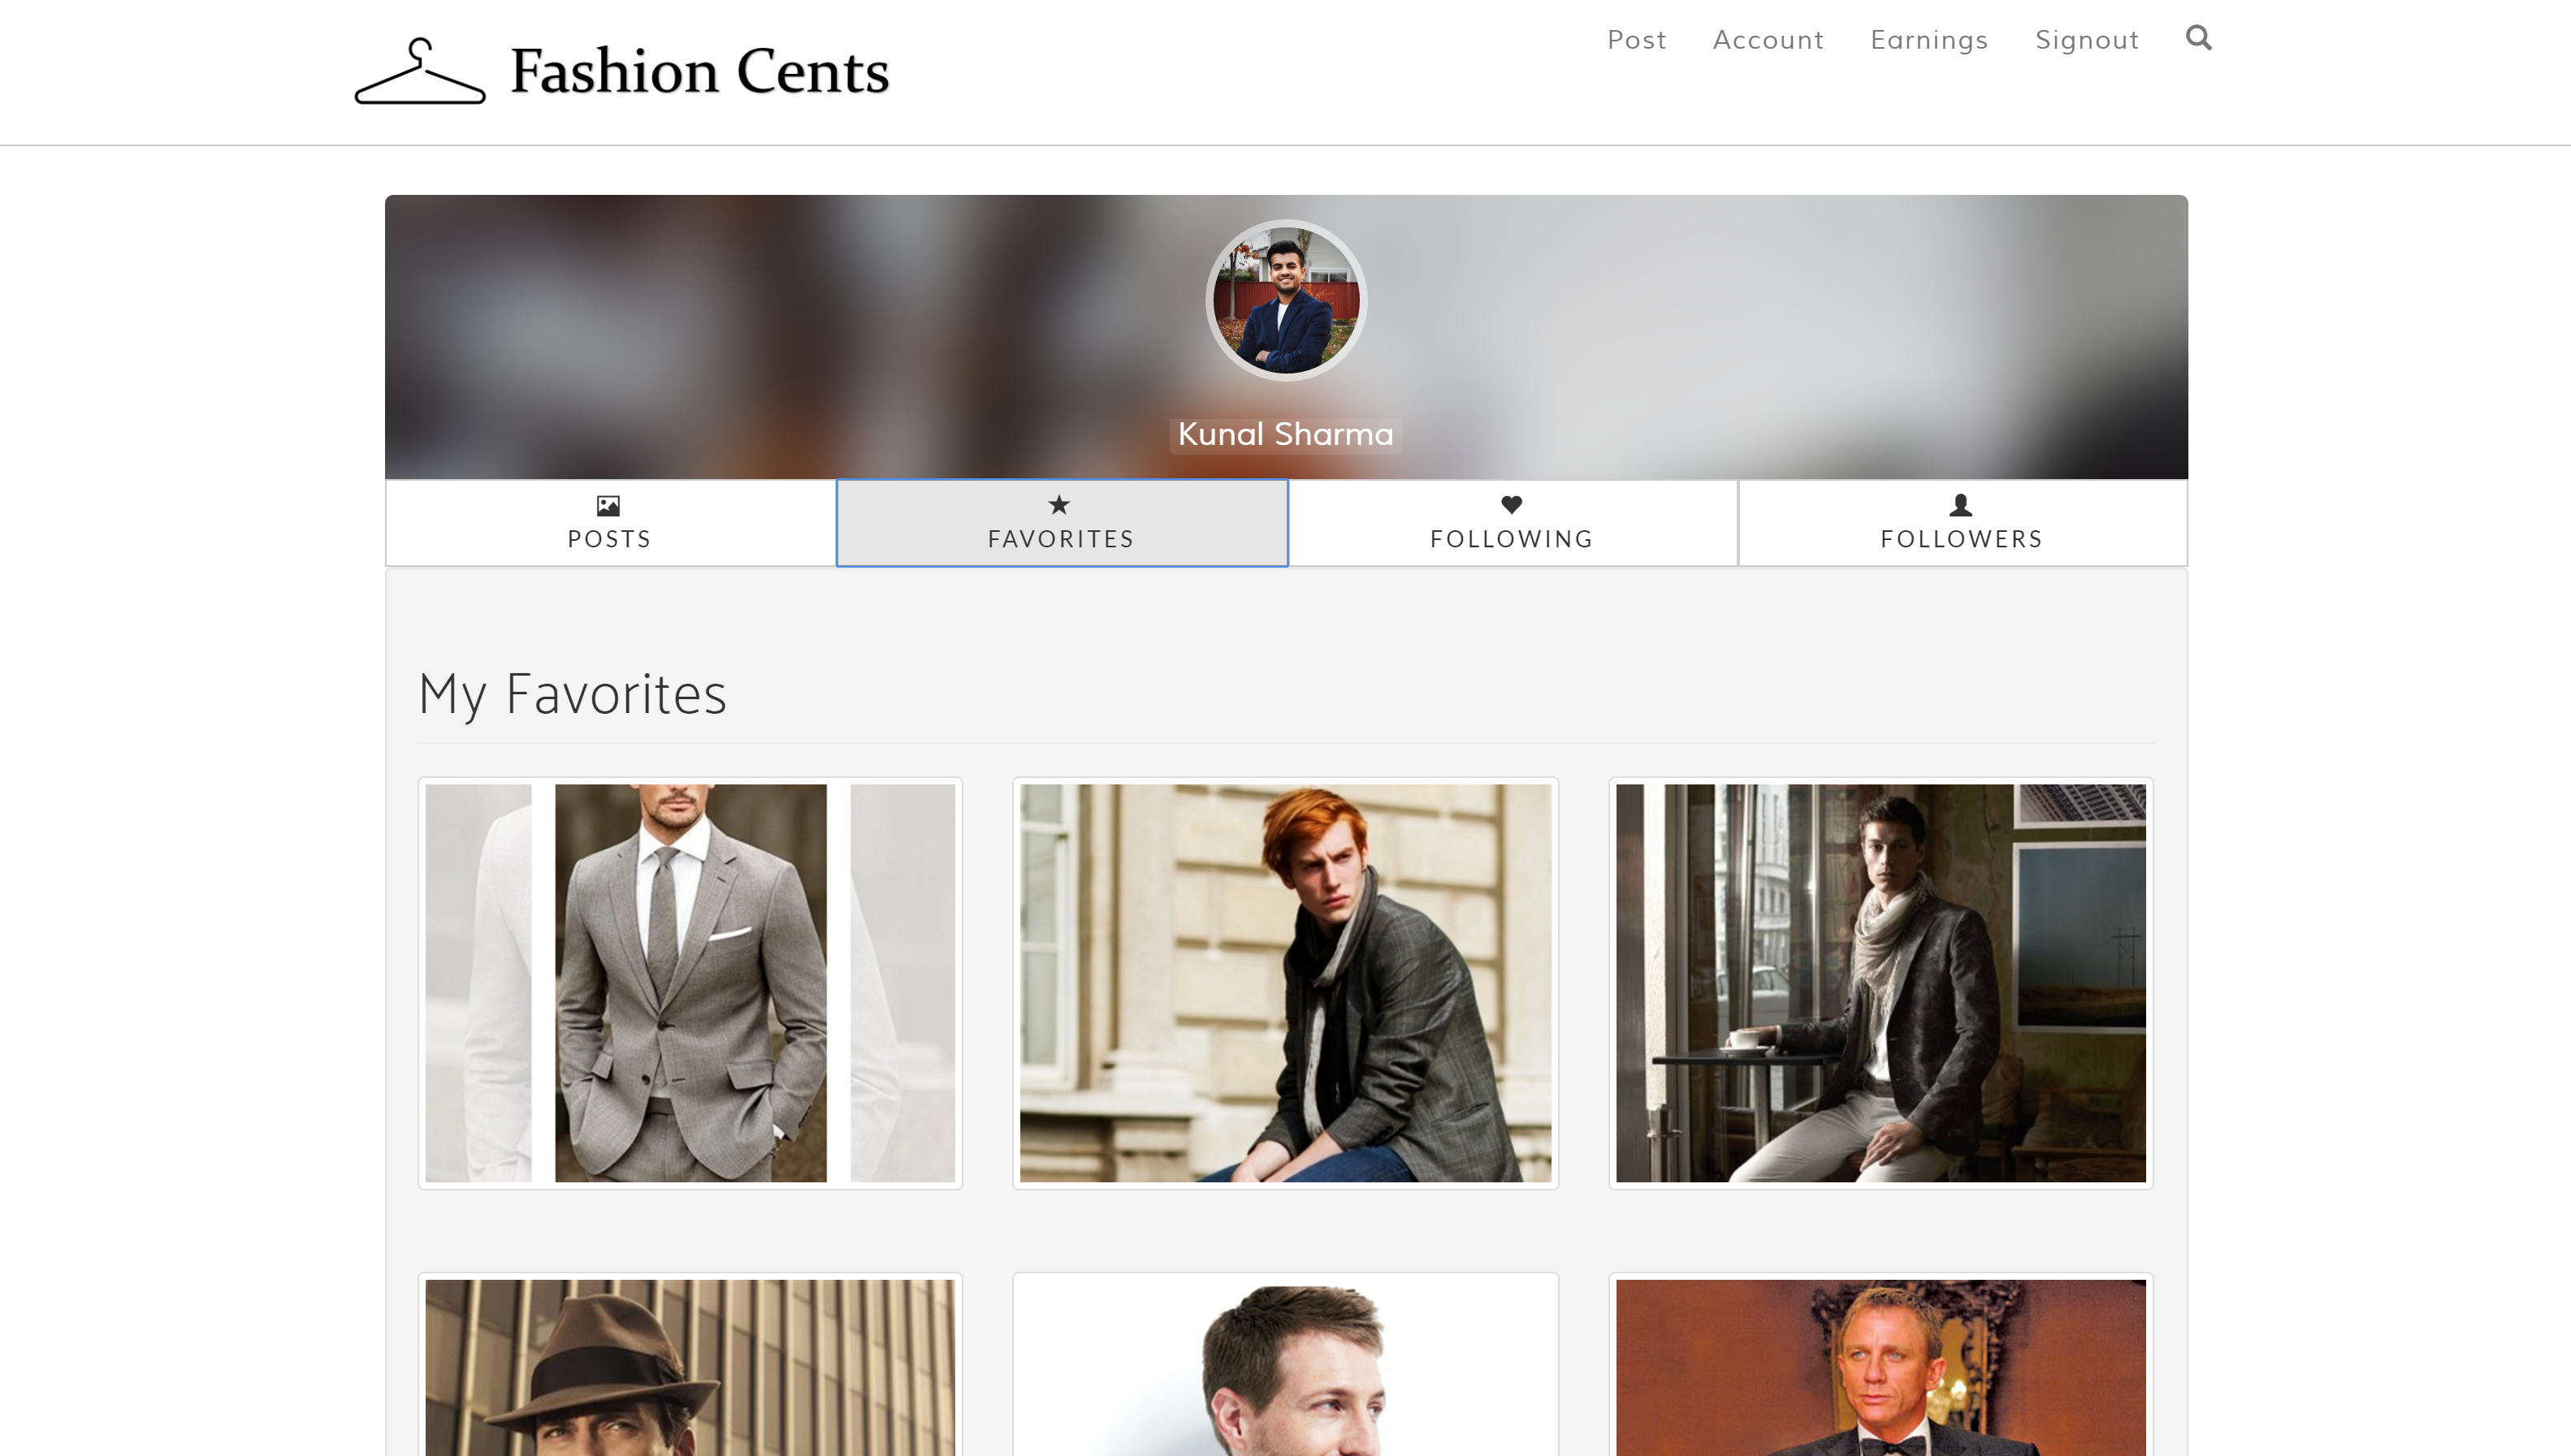Open the brown fedora hat photo
The width and height of the screenshot is (2571, 1456).
(x=690, y=1367)
